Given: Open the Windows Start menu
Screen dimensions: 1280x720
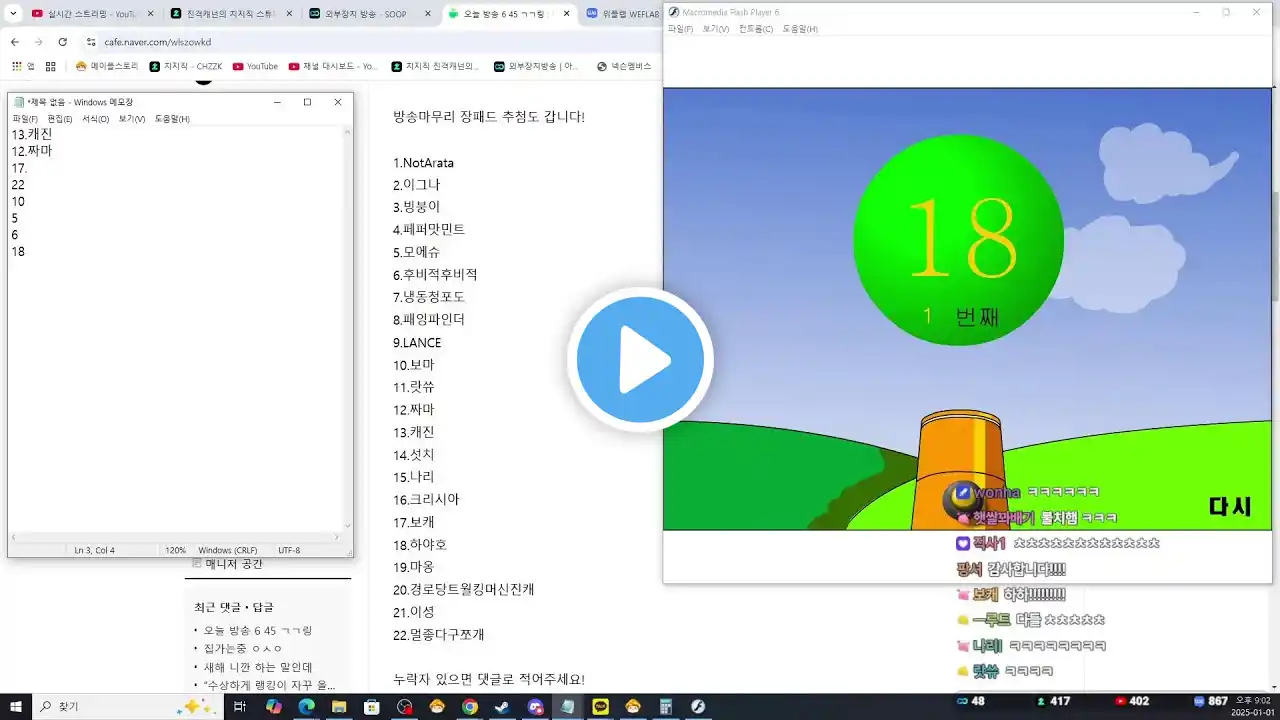Looking at the screenshot, I should tap(15, 706).
